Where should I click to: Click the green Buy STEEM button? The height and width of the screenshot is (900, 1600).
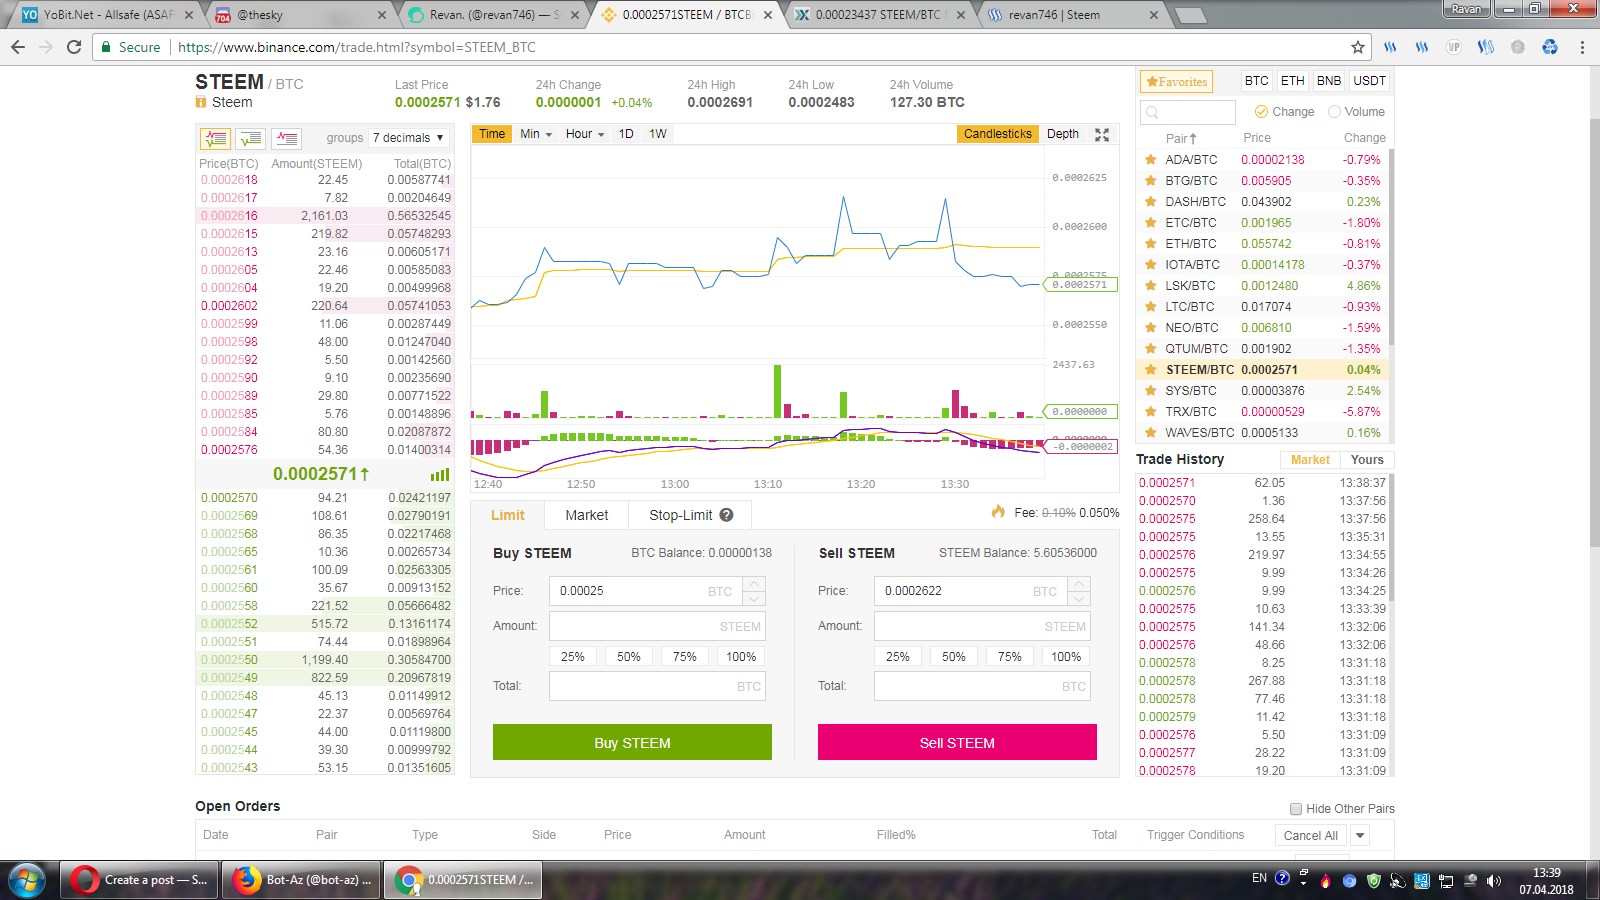(x=632, y=742)
